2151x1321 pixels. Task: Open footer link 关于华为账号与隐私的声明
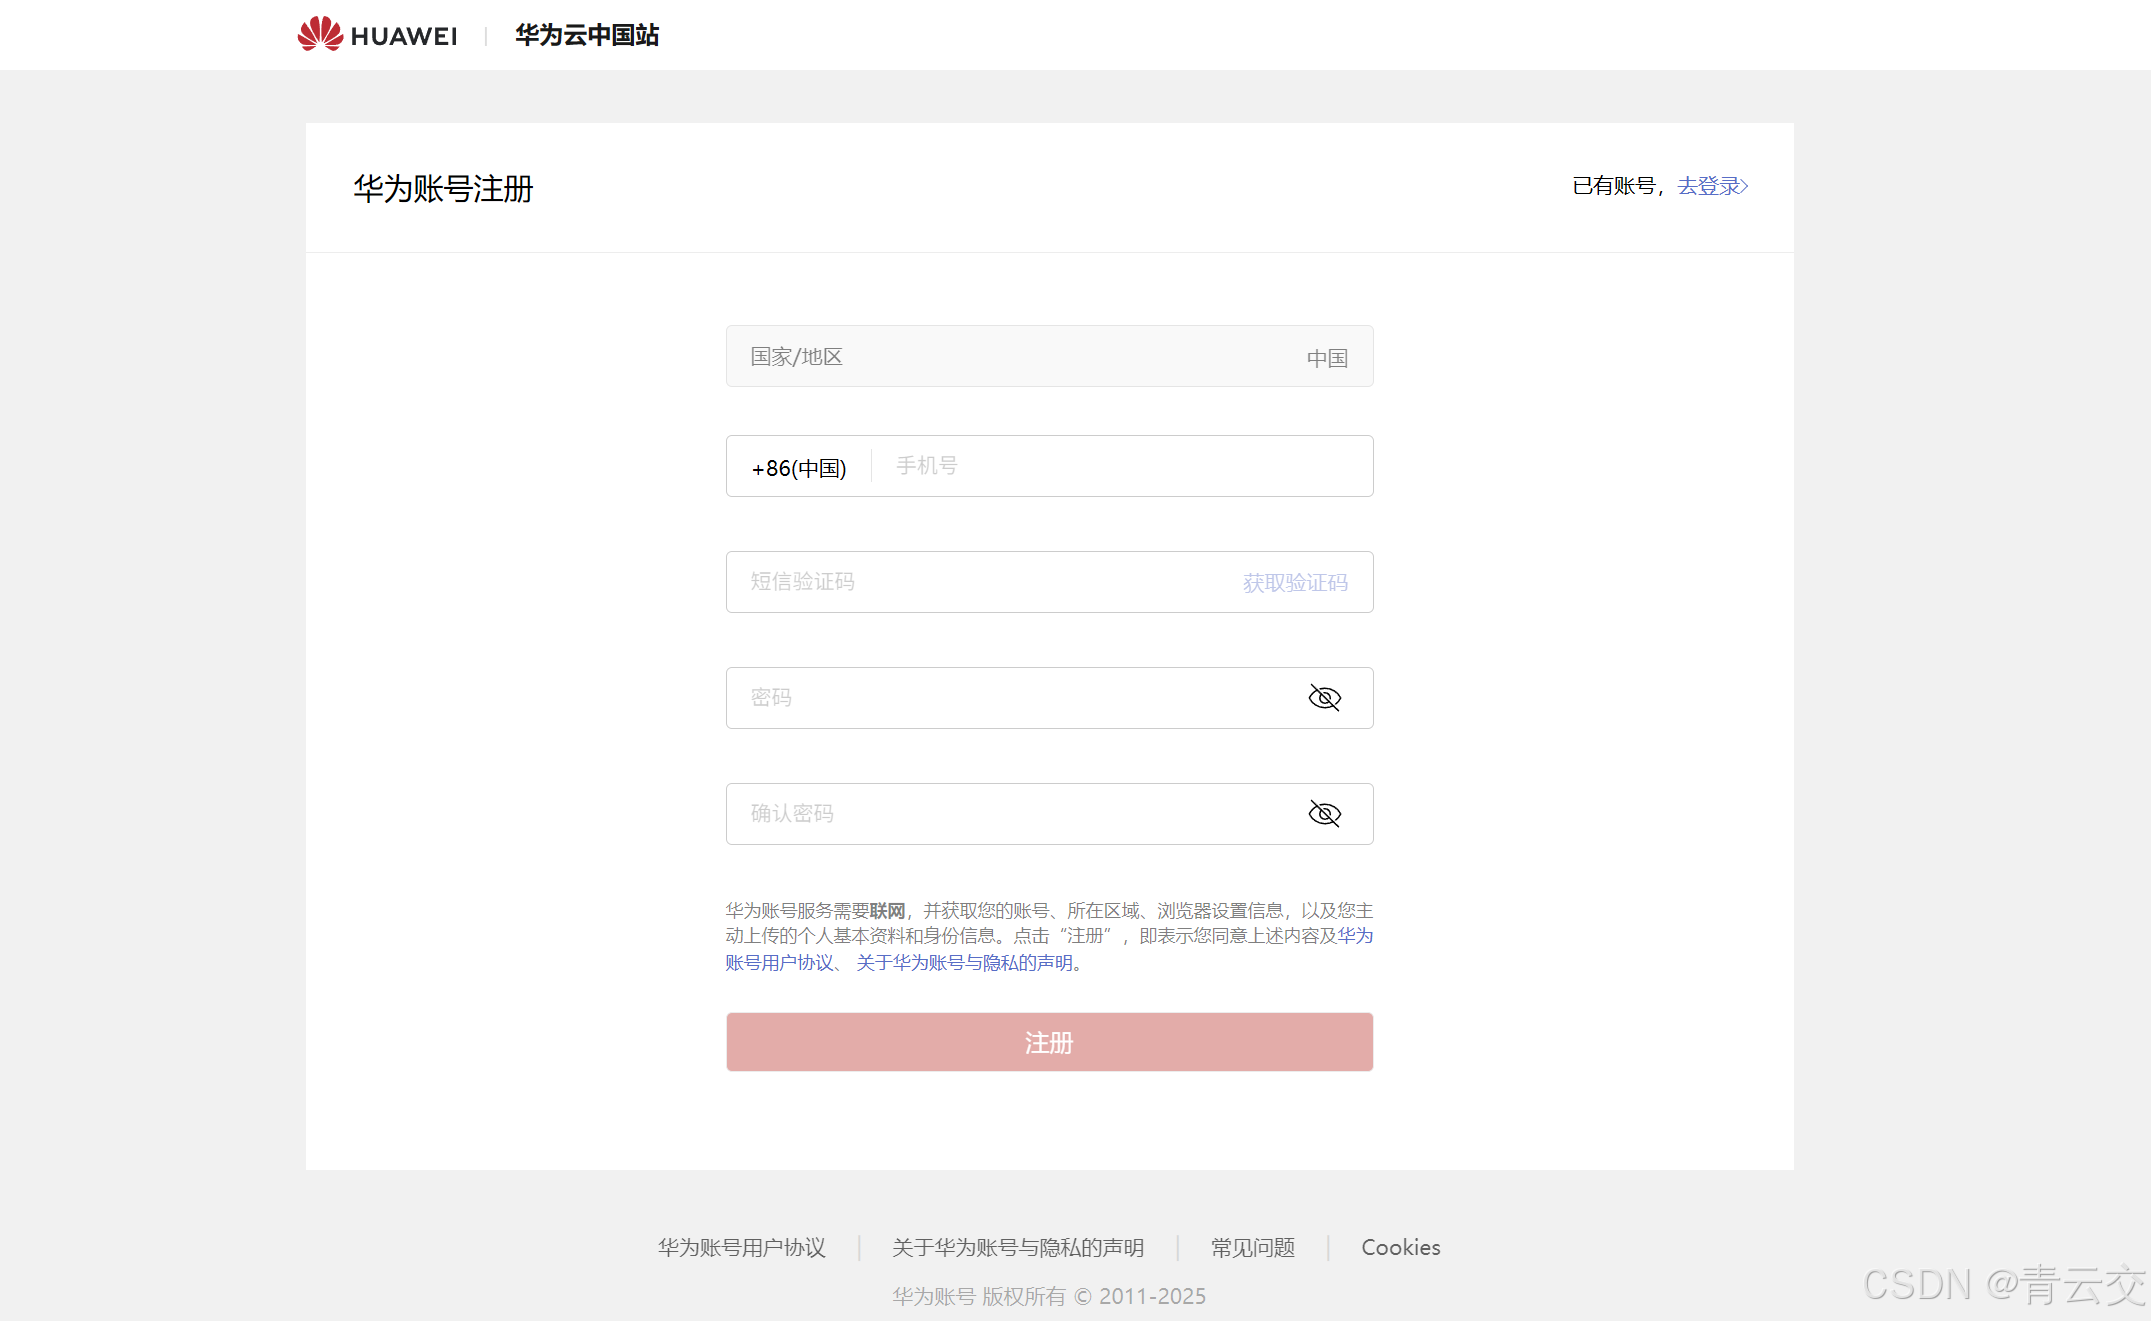[1018, 1248]
